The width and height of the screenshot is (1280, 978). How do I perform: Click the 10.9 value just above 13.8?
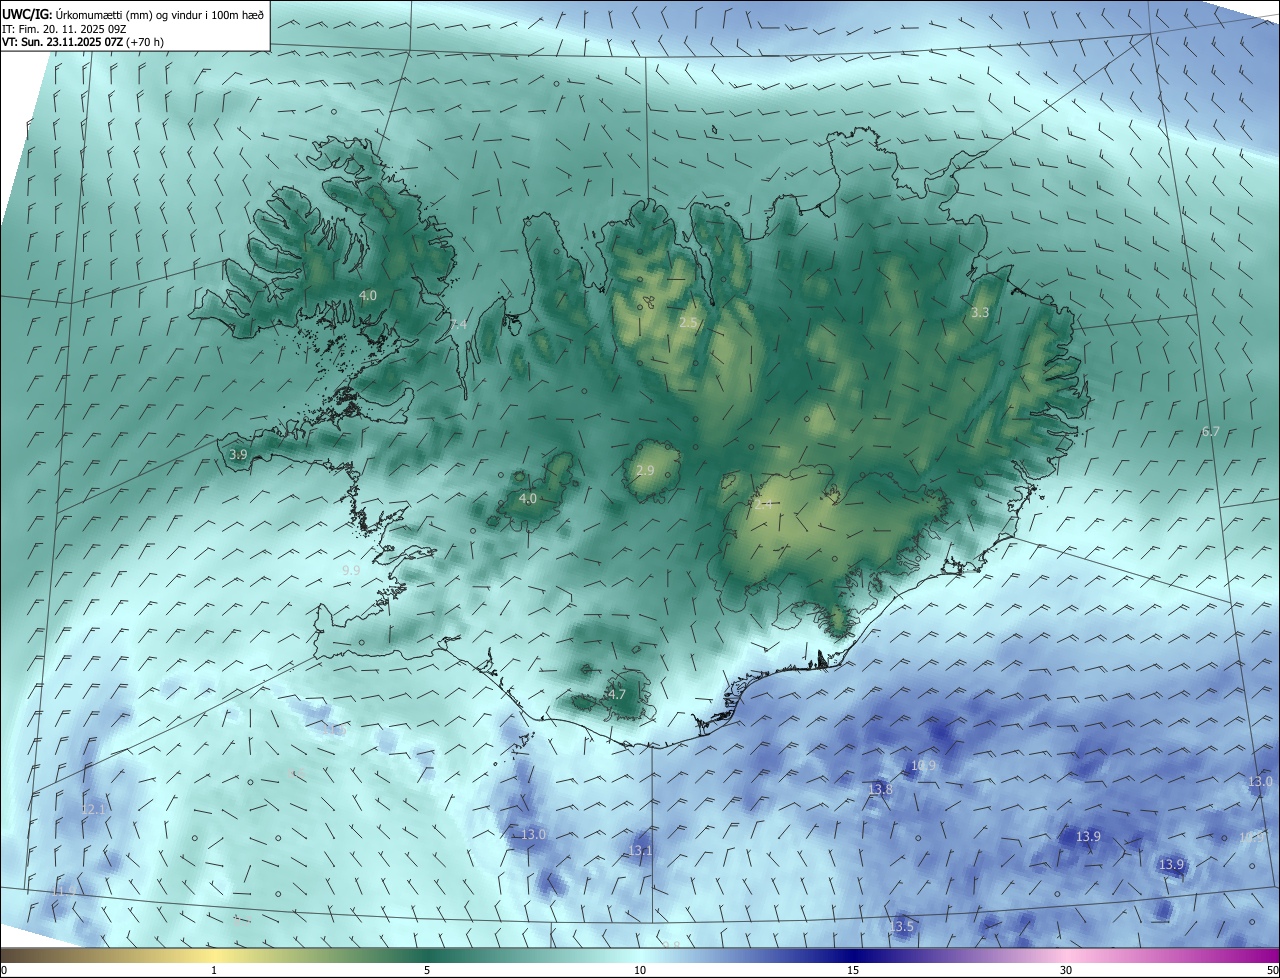click(924, 766)
